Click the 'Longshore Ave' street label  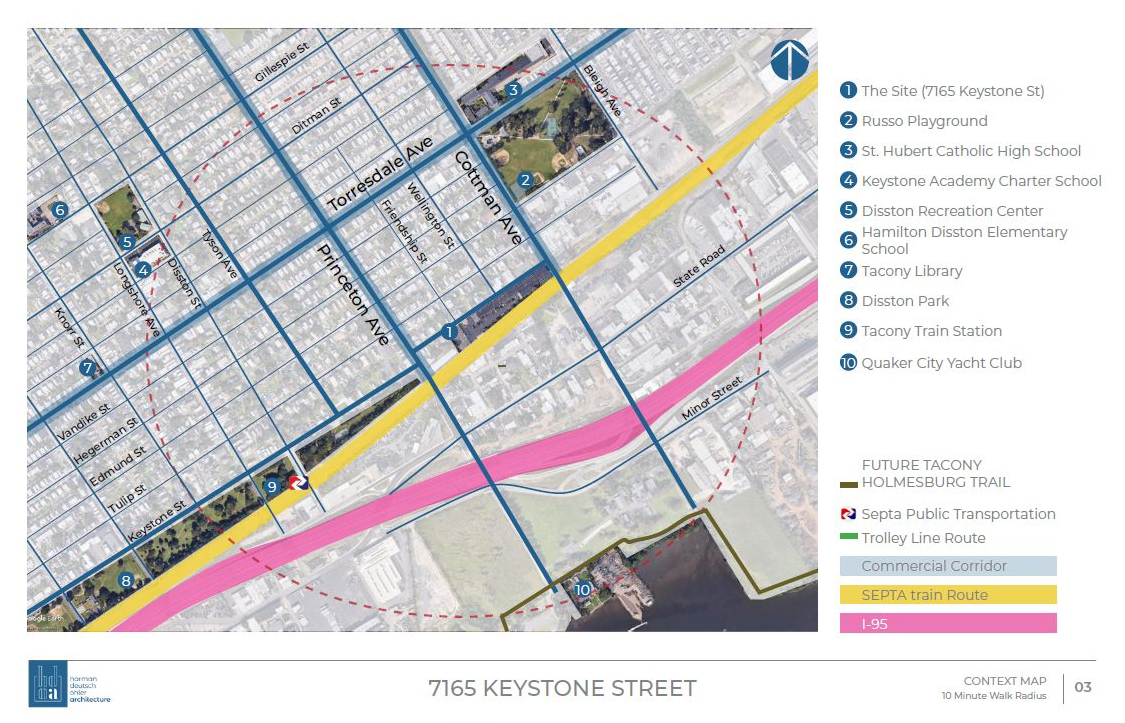click(x=136, y=300)
